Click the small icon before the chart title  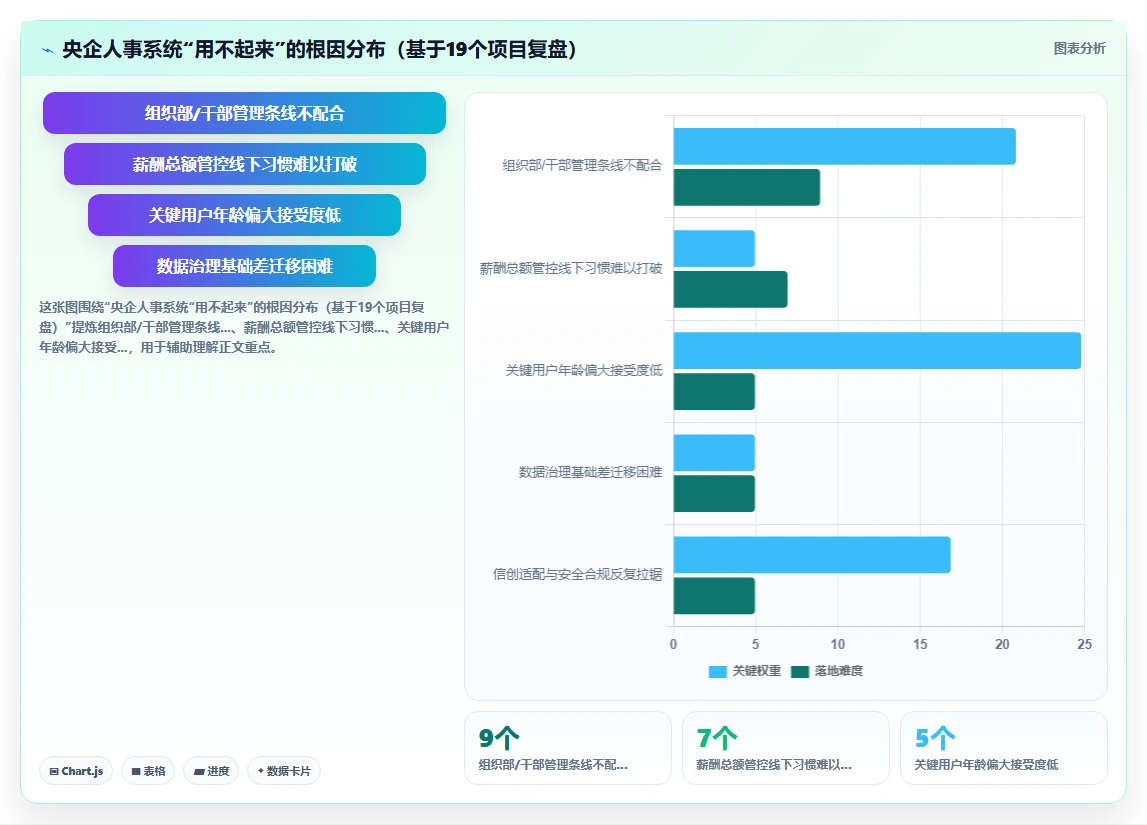point(48,50)
